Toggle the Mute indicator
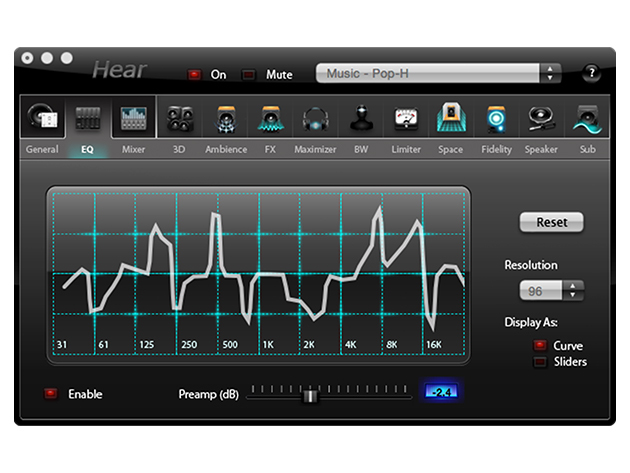 [249, 74]
